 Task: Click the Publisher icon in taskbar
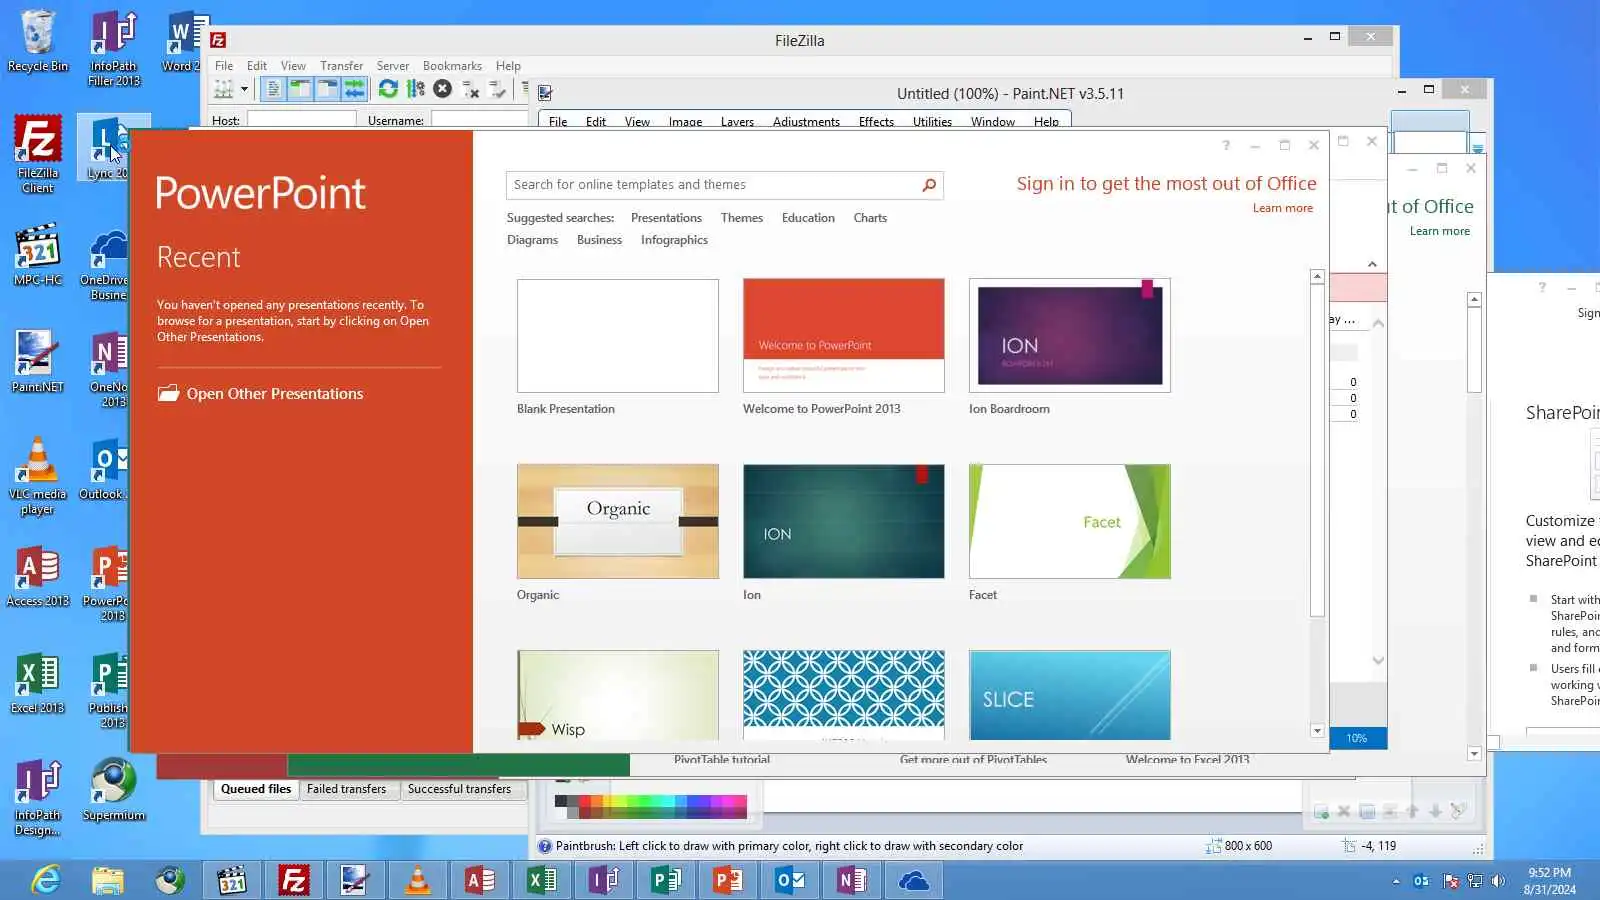pyautogui.click(x=666, y=880)
